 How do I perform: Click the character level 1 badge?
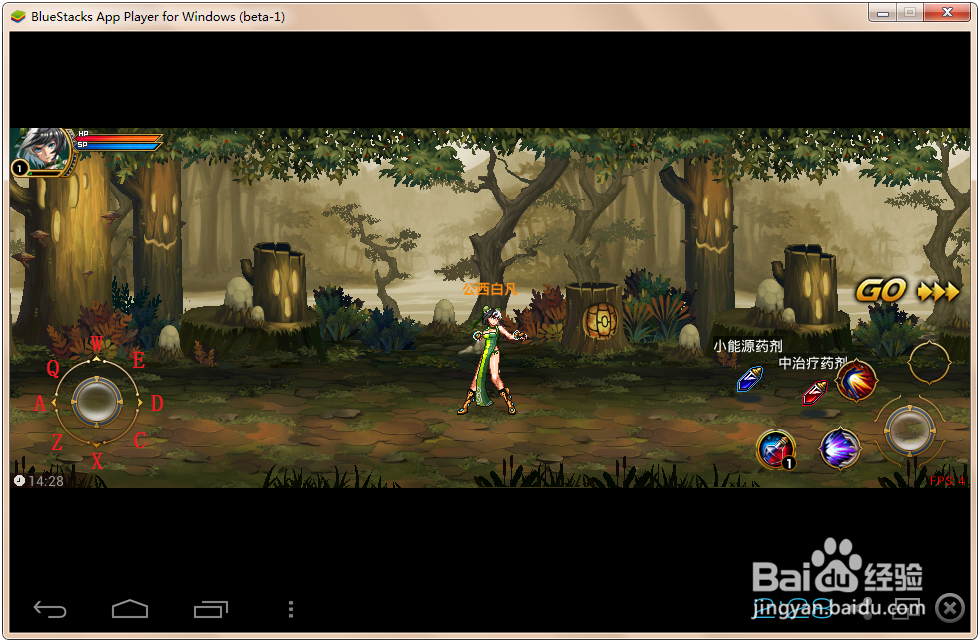pyautogui.click(x=20, y=168)
